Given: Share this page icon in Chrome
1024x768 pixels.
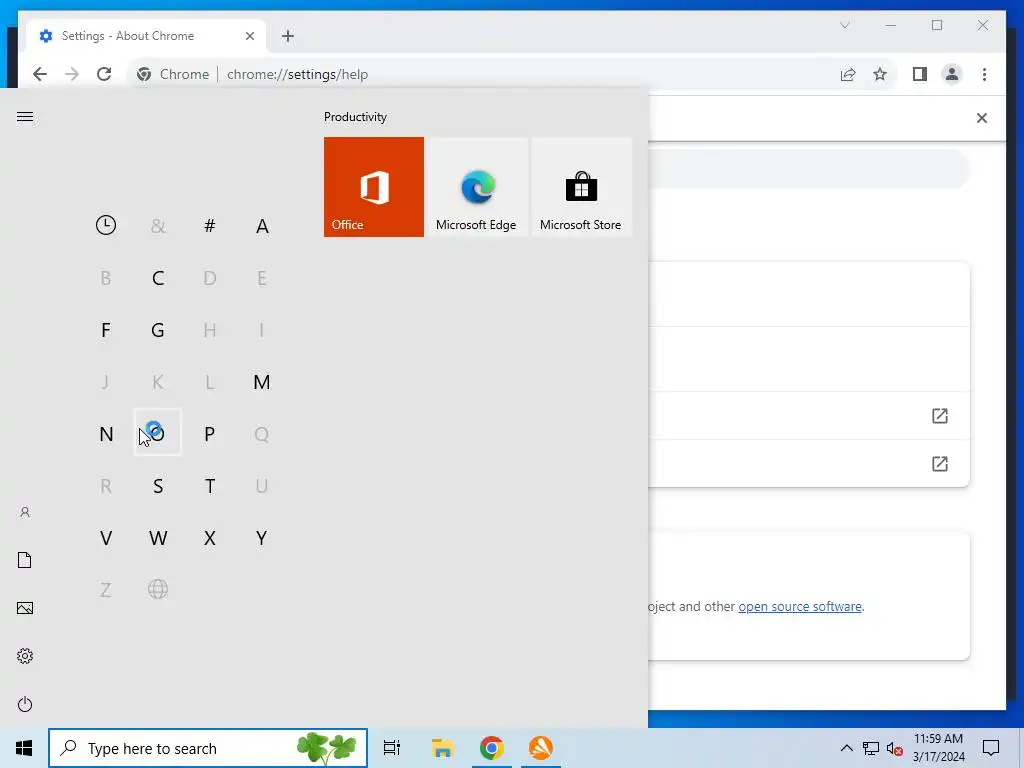Looking at the screenshot, I should click(x=848, y=74).
